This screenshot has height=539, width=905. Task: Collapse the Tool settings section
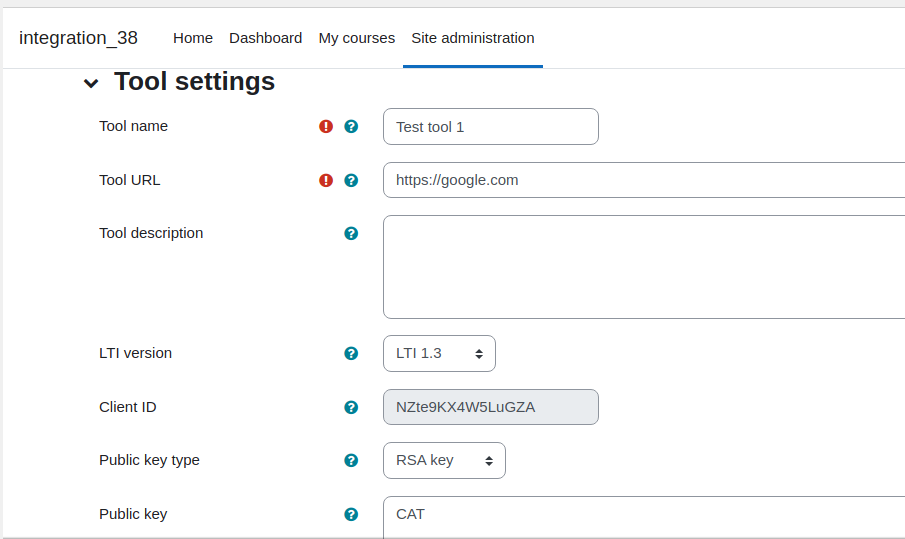click(x=91, y=84)
